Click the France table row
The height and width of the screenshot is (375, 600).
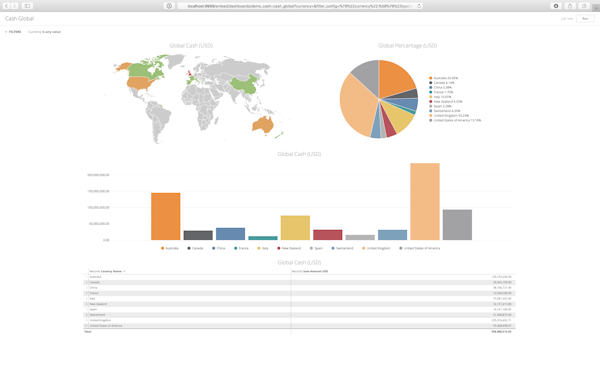300,293
